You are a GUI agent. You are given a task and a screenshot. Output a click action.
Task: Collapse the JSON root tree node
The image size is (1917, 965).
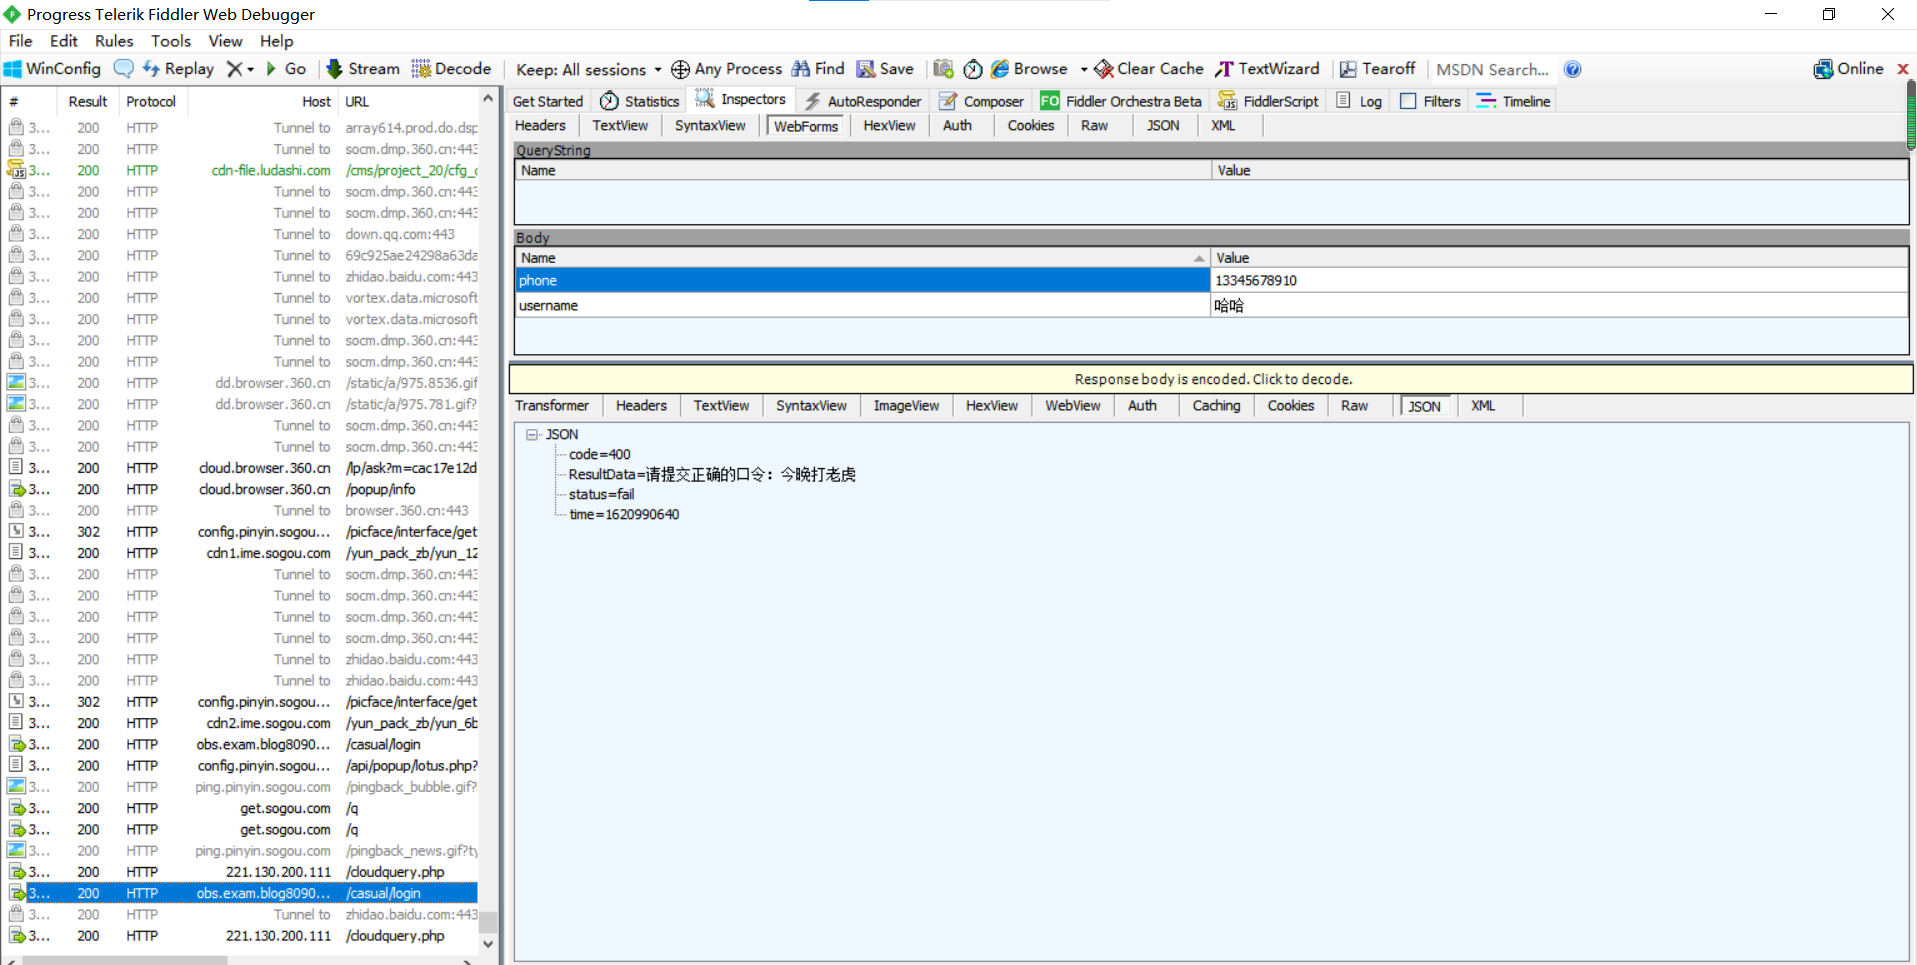[532, 434]
